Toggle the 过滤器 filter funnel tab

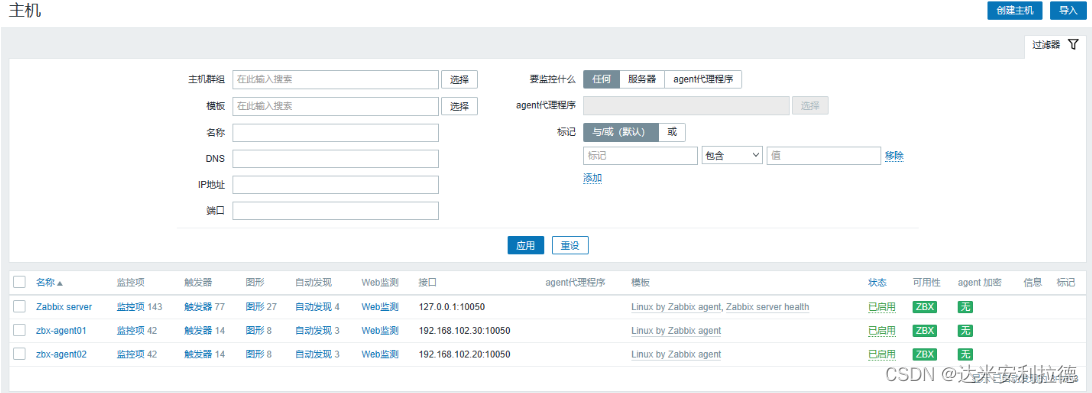tap(1054, 44)
